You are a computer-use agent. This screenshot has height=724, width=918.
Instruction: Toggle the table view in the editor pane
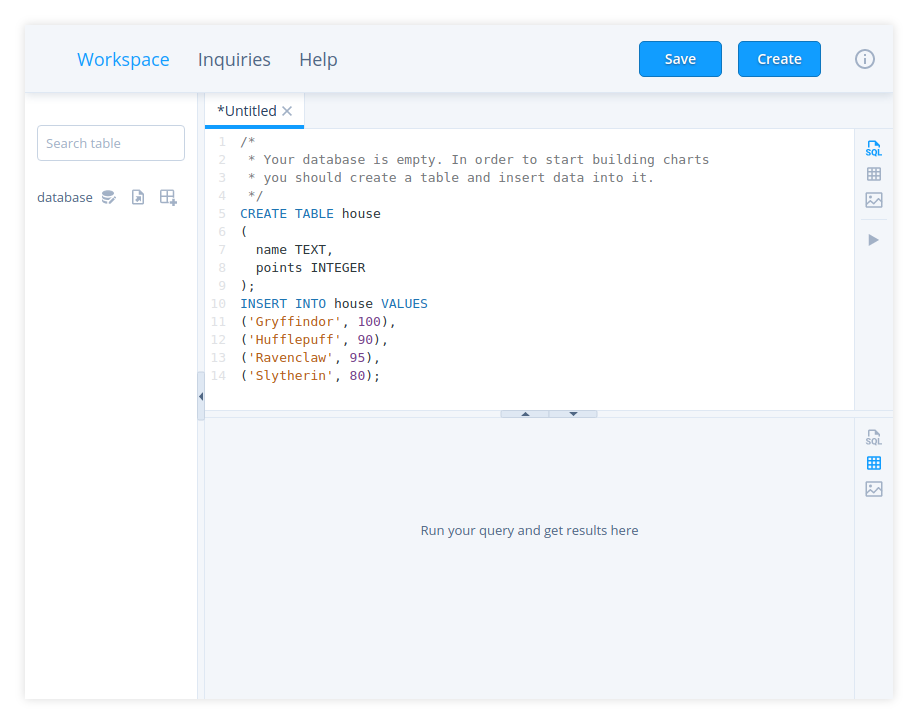[873, 173]
